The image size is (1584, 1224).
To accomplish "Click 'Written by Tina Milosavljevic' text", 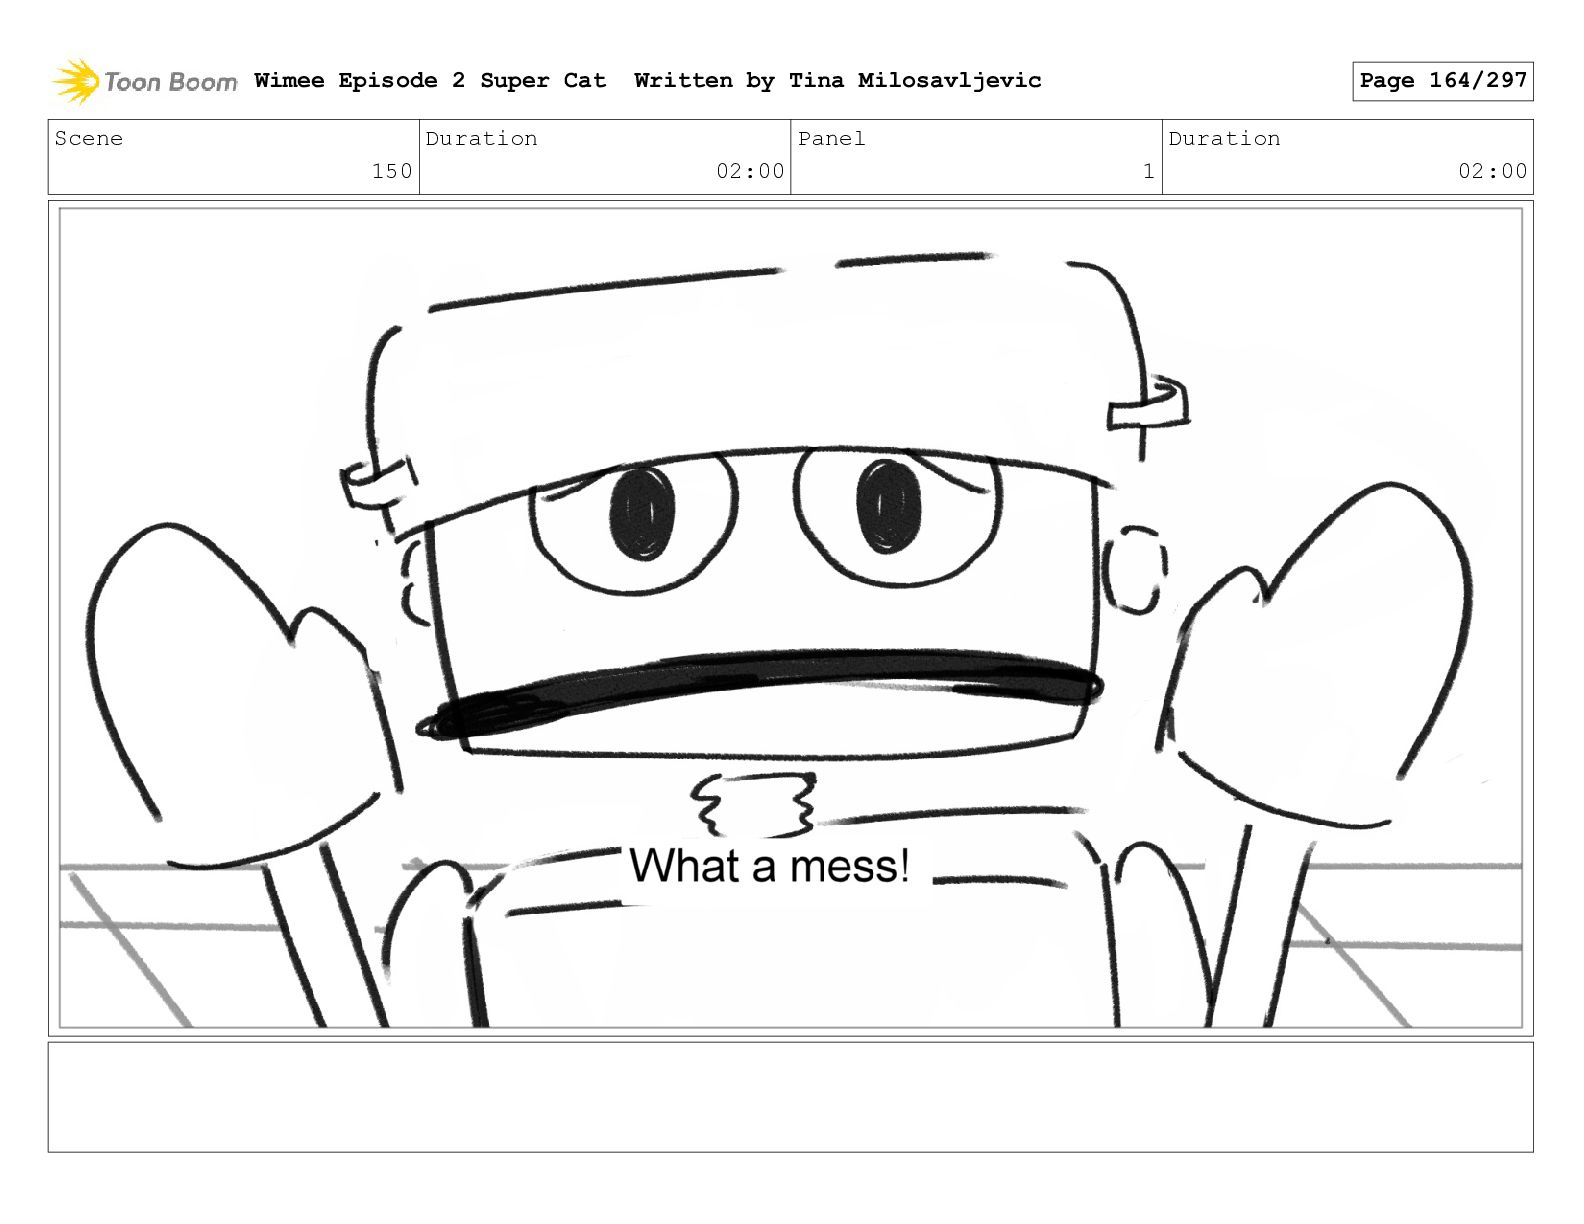I will click(x=838, y=80).
